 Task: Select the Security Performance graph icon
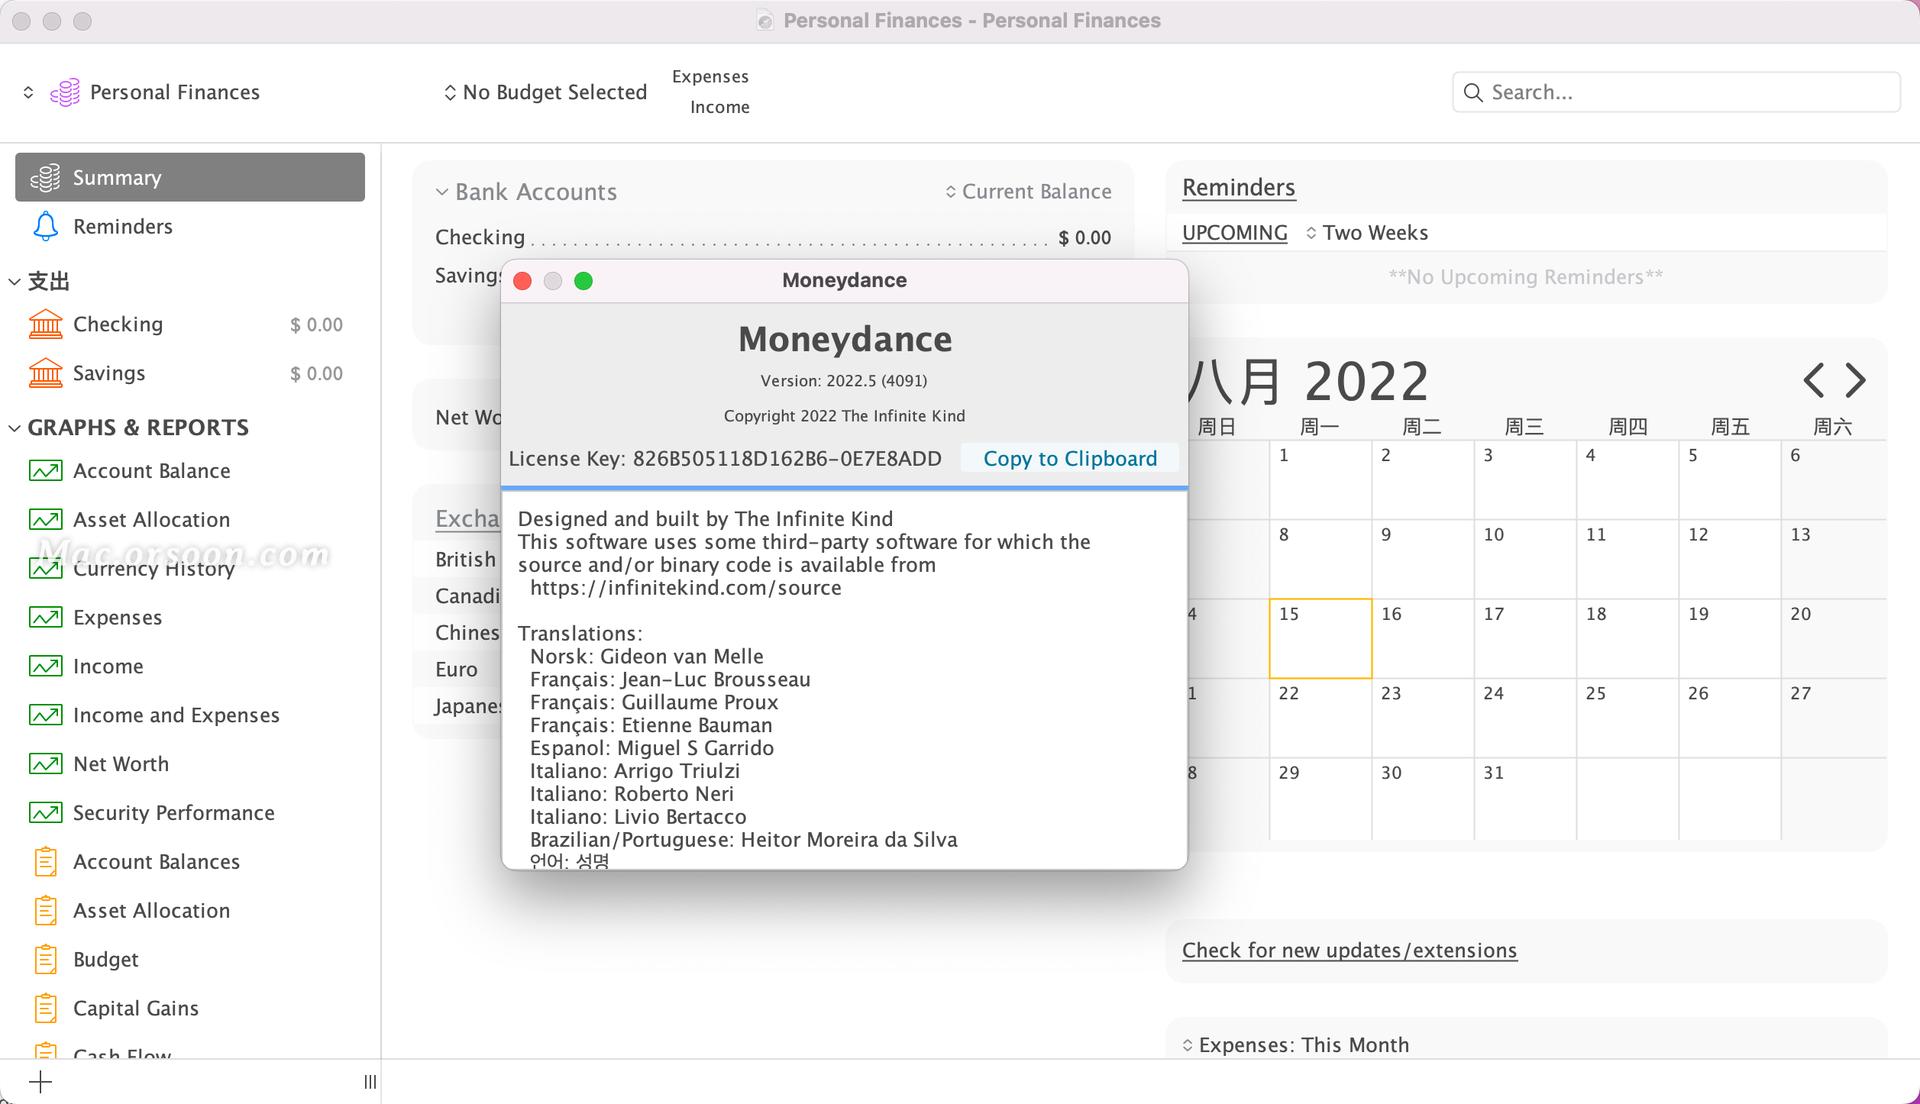[x=44, y=812]
